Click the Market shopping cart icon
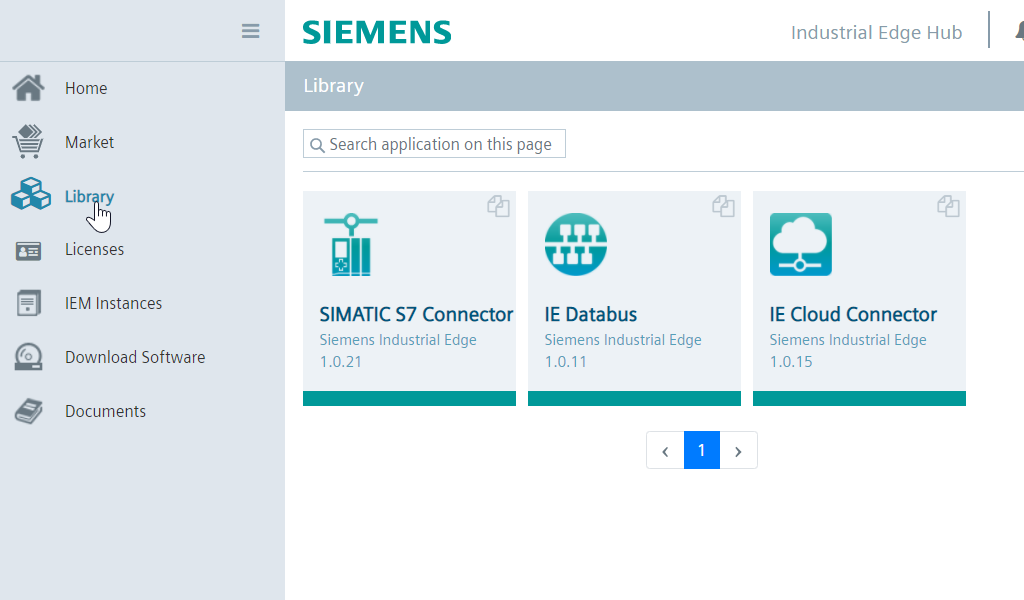The width and height of the screenshot is (1024, 600). pos(28,142)
